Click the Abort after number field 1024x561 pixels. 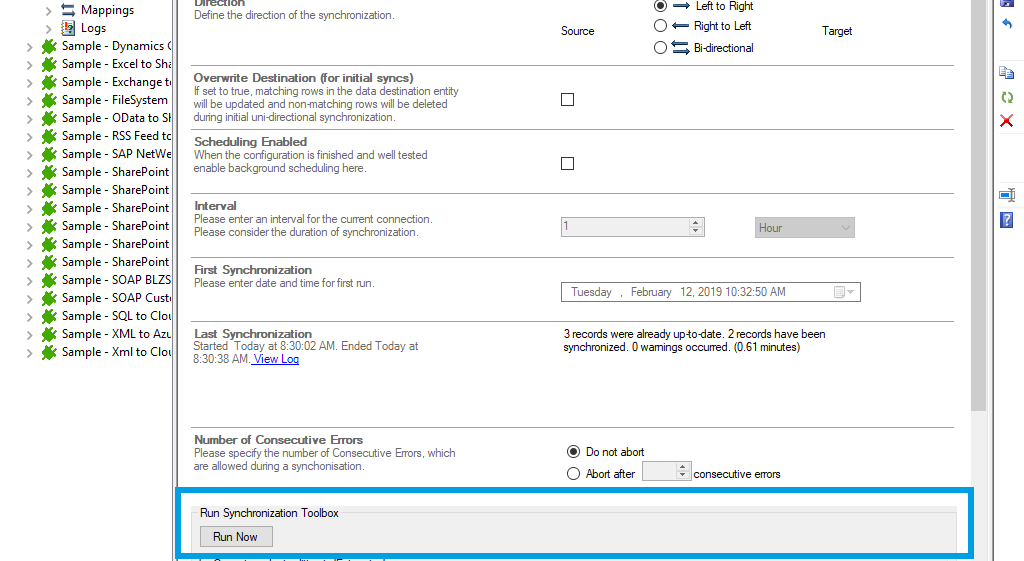tap(659, 471)
